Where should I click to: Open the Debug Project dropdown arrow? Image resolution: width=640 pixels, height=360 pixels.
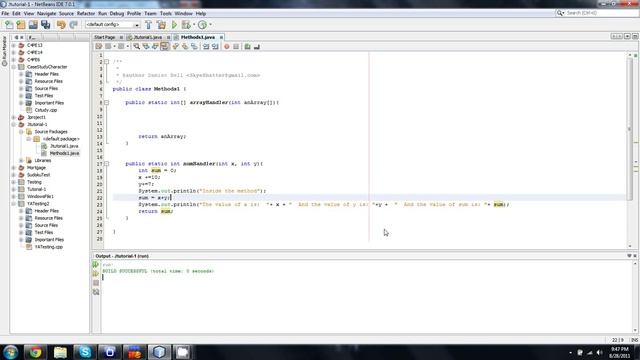pyautogui.click(x=194, y=25)
